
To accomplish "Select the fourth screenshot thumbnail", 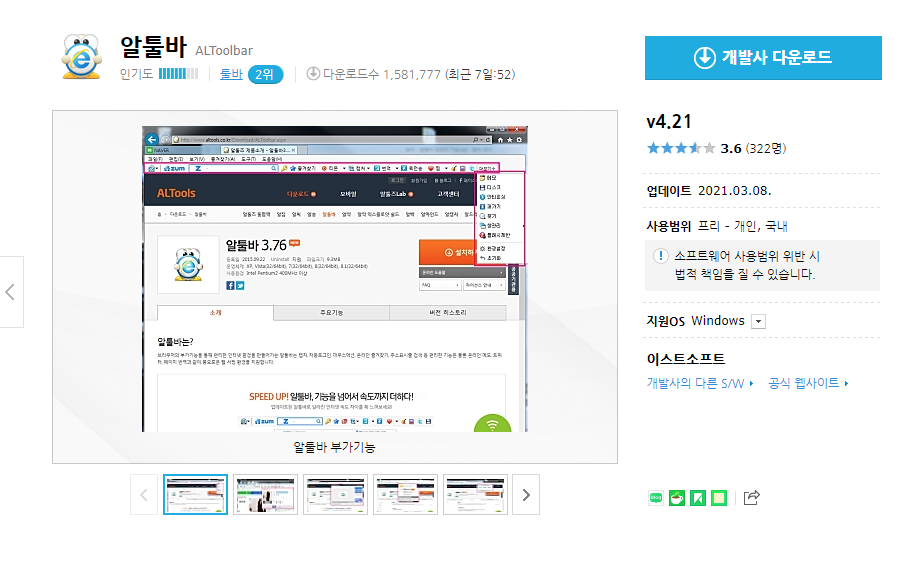I will click(x=406, y=495).
